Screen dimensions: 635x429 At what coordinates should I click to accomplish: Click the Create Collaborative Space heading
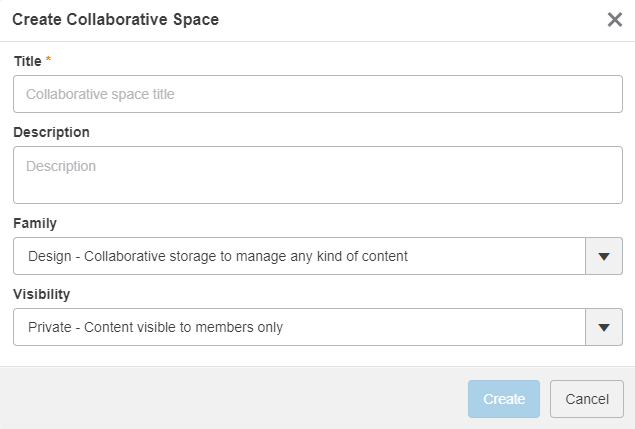115,19
